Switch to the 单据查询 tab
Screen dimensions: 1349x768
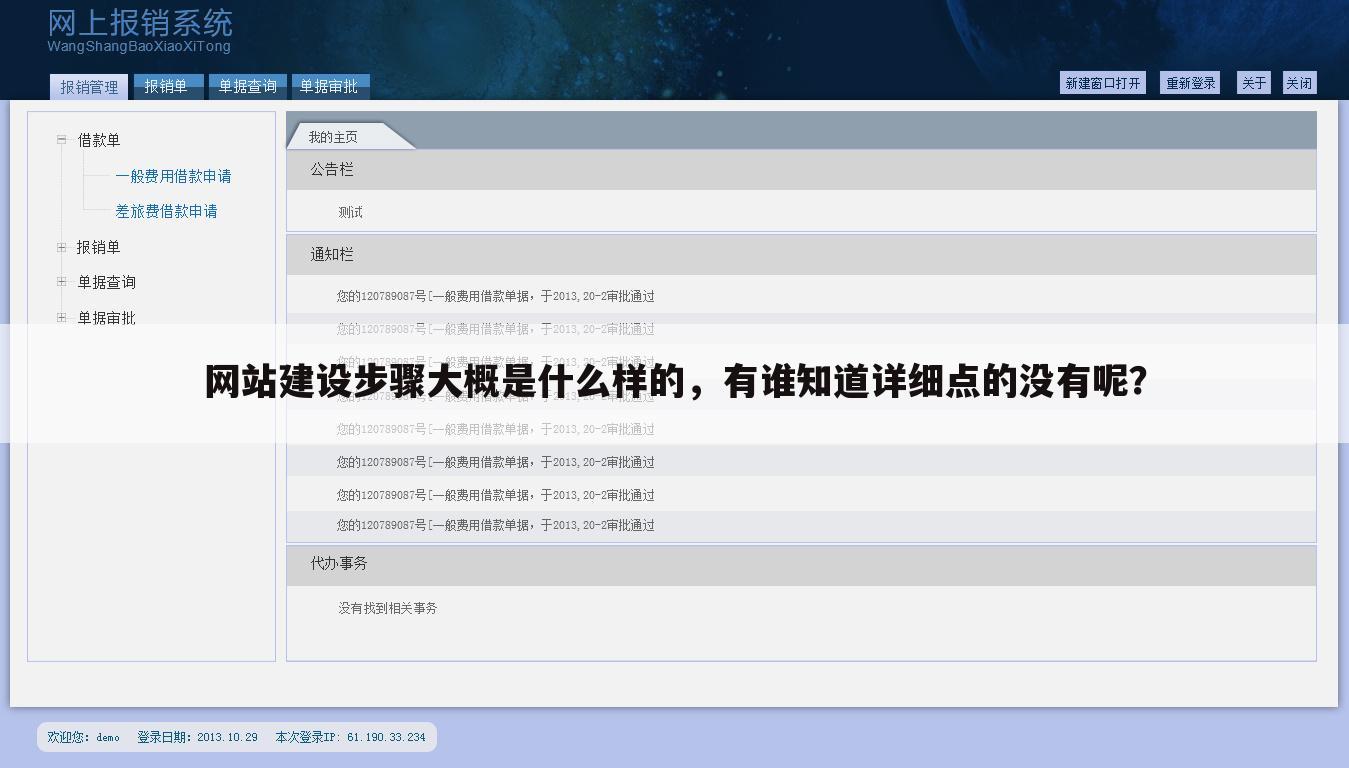[x=246, y=86]
